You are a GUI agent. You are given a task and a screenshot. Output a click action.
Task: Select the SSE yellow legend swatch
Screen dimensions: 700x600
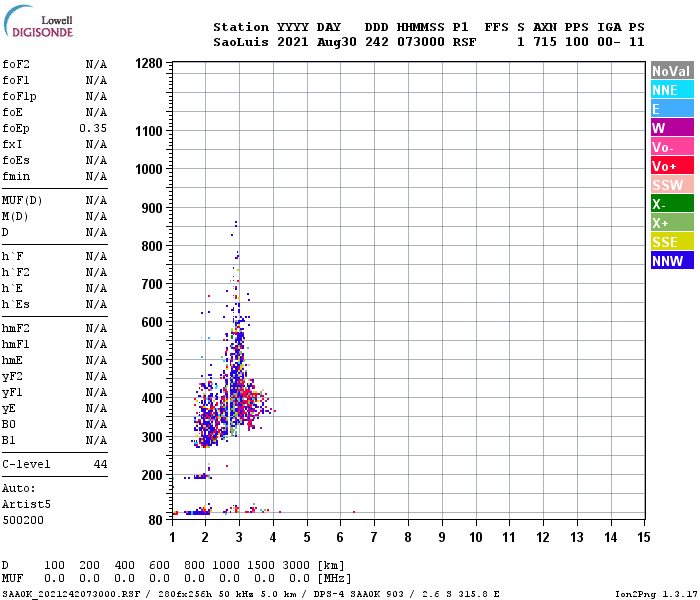pyautogui.click(x=672, y=242)
